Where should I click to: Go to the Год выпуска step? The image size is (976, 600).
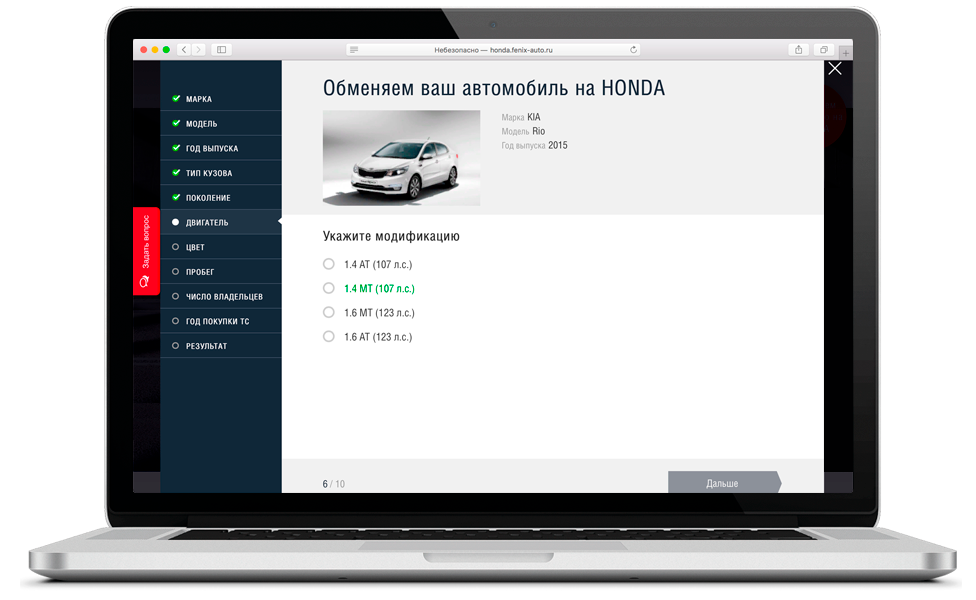coord(221,148)
